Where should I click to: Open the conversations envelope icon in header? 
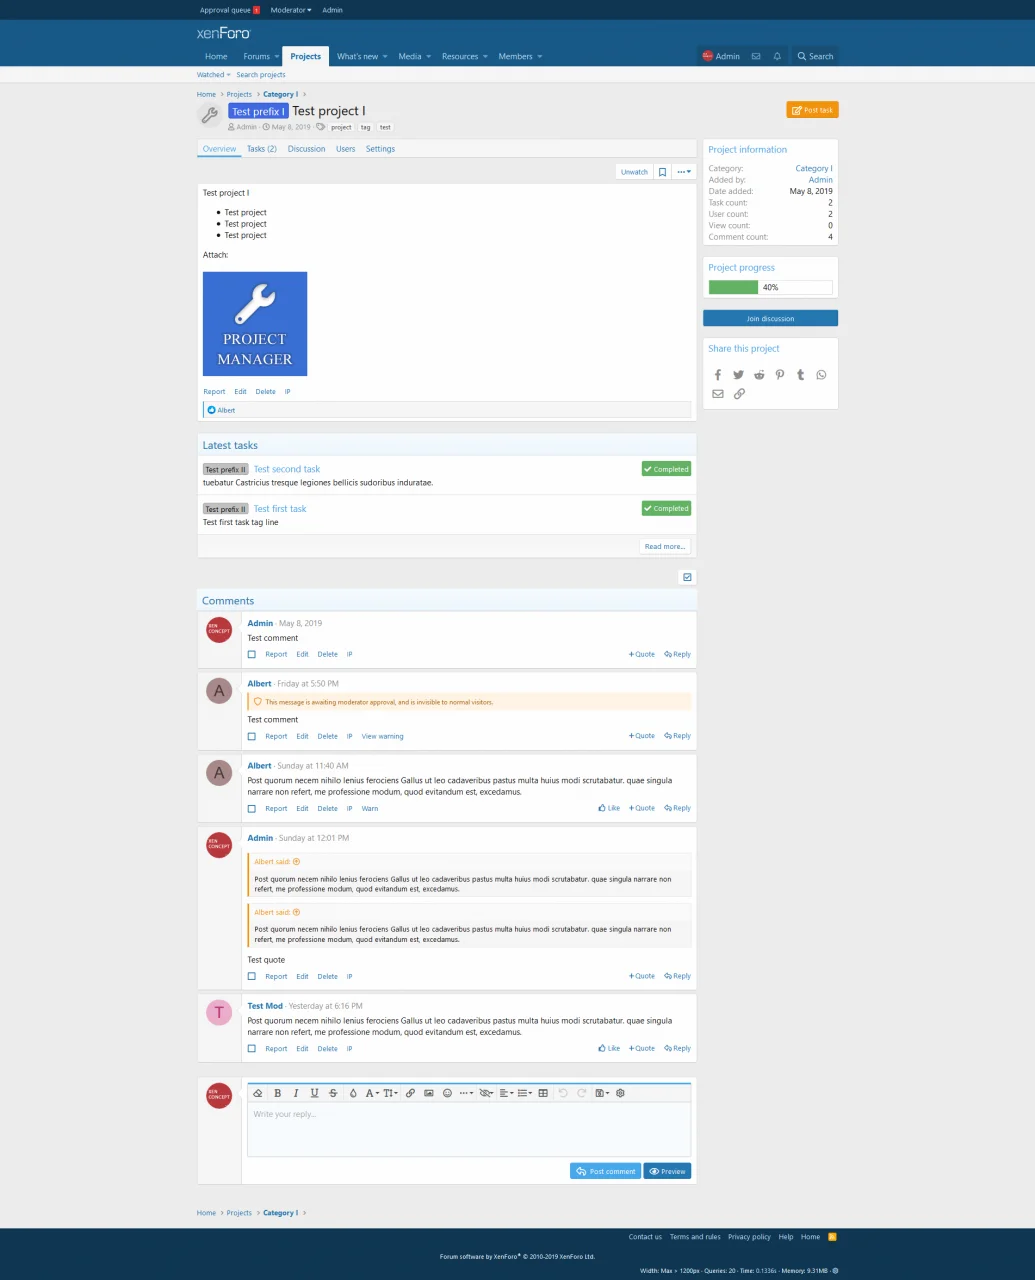(x=756, y=57)
